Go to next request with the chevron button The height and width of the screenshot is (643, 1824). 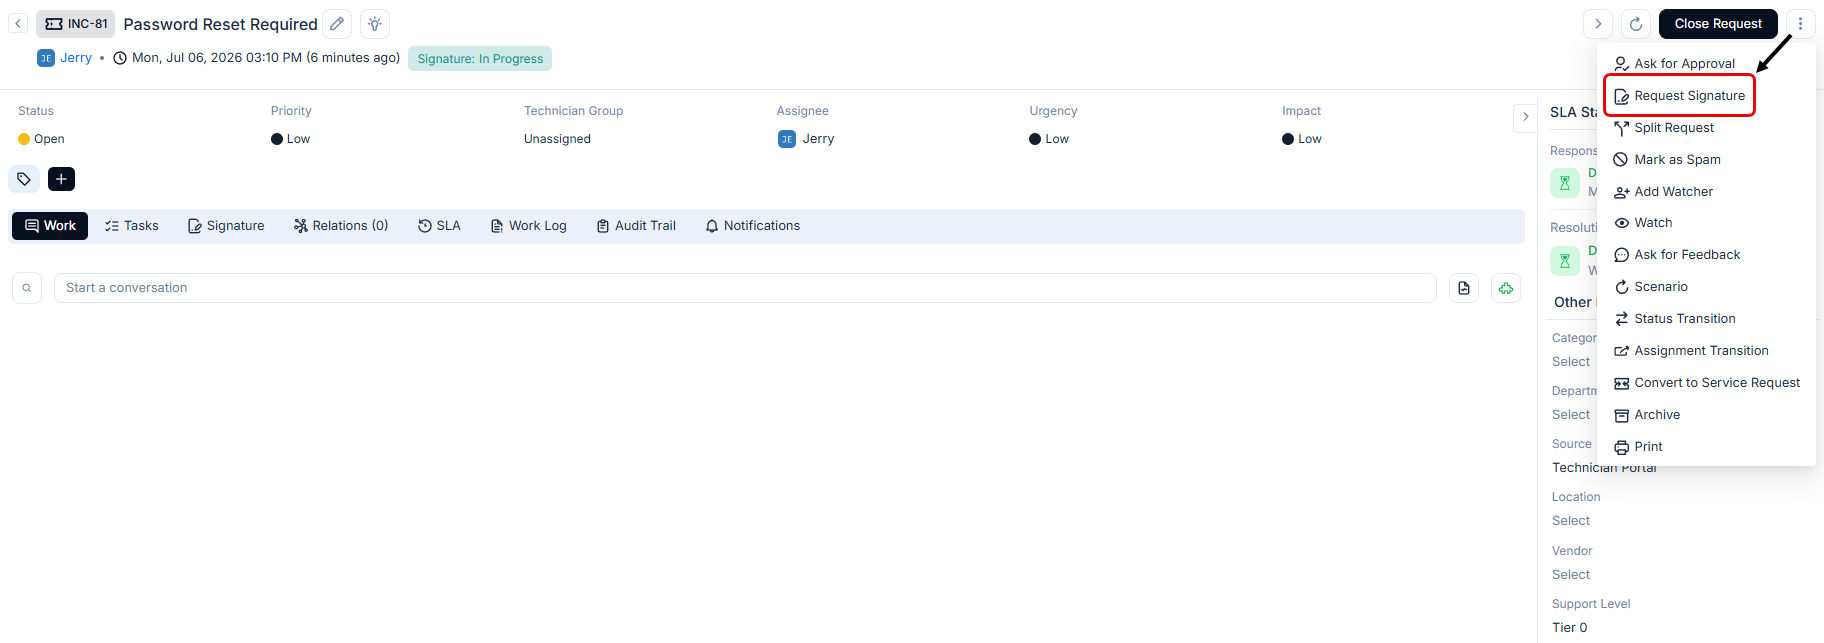tap(1598, 24)
